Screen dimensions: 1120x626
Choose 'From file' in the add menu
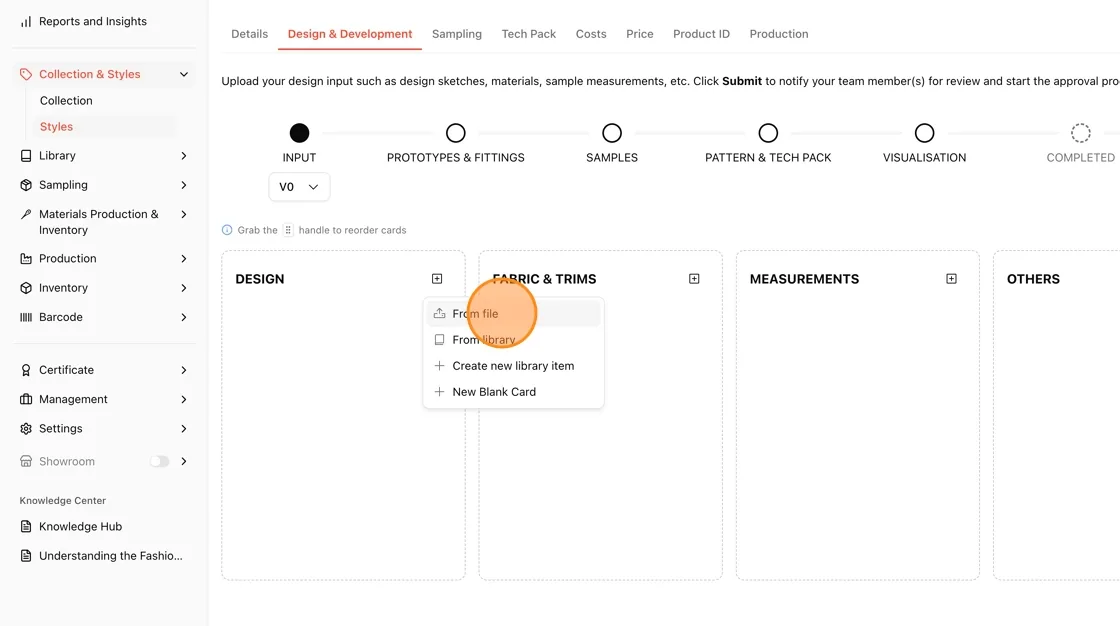click(x=514, y=314)
